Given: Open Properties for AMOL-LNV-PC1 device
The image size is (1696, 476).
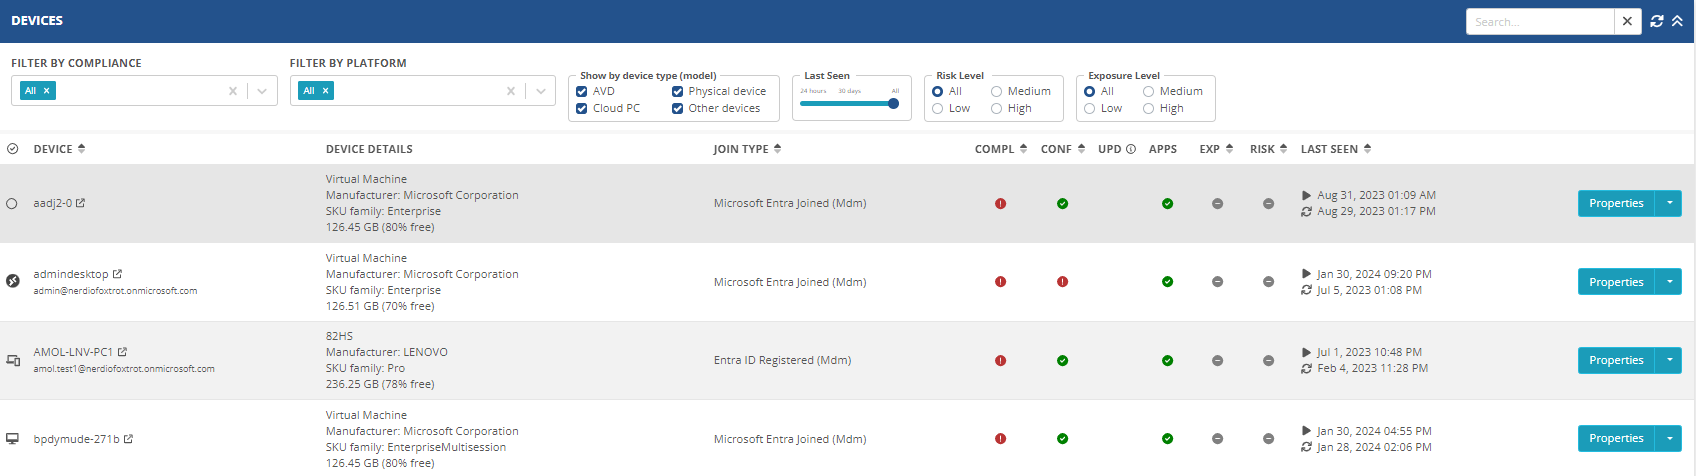Looking at the screenshot, I should [1615, 360].
